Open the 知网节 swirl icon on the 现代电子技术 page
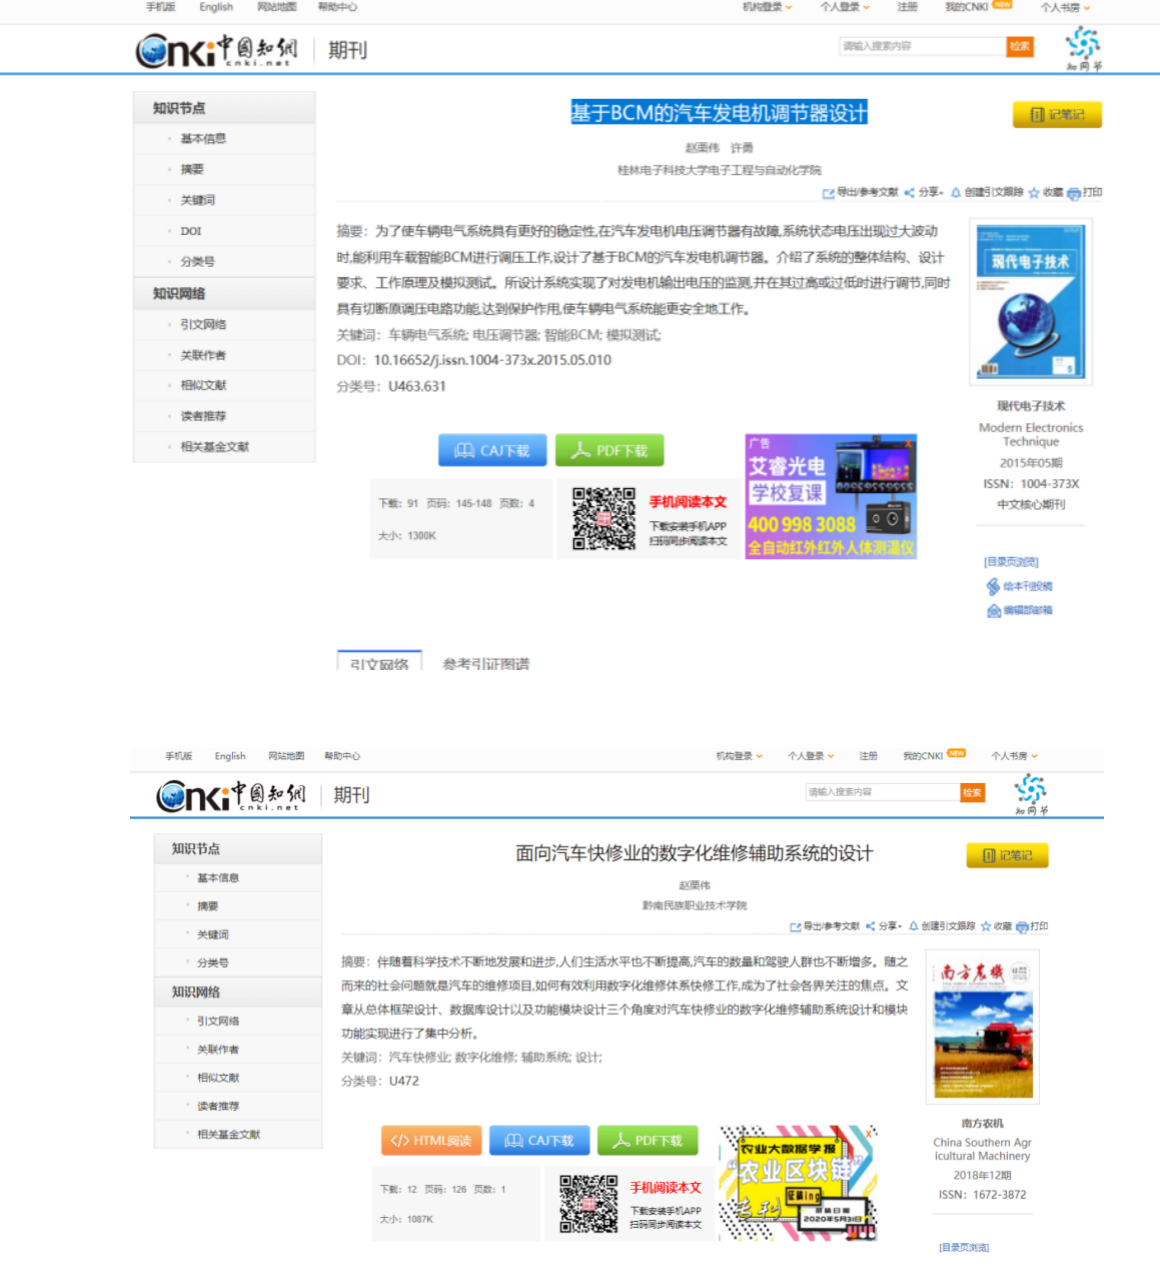This screenshot has height=1286, width=1160. (x=1083, y=48)
